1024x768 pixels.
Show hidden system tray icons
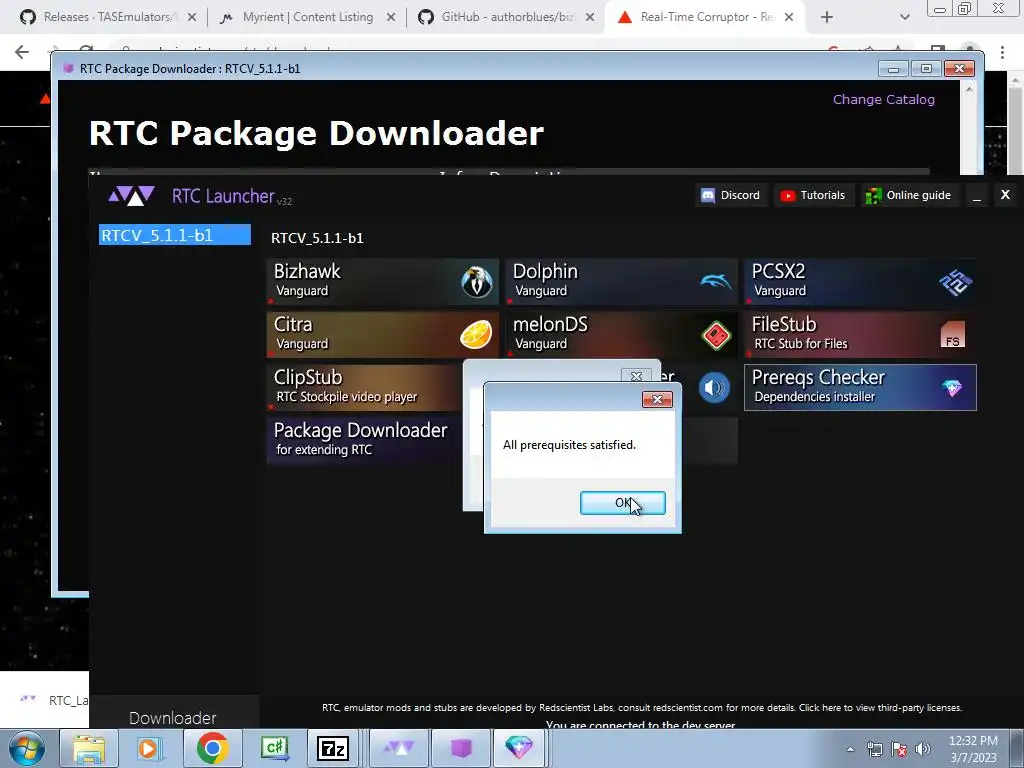850,749
